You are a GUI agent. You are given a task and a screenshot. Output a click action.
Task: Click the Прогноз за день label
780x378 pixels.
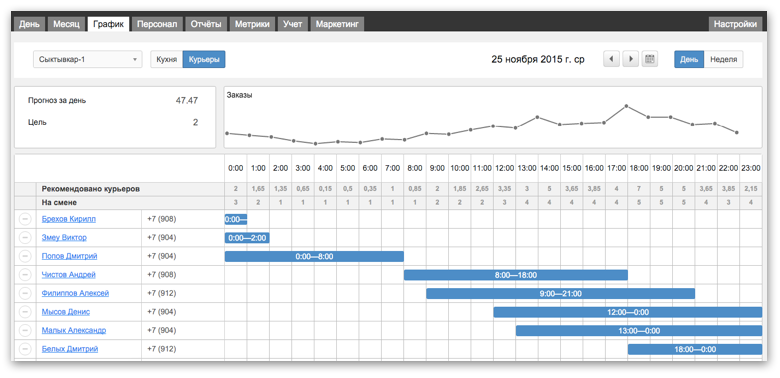click(57, 100)
